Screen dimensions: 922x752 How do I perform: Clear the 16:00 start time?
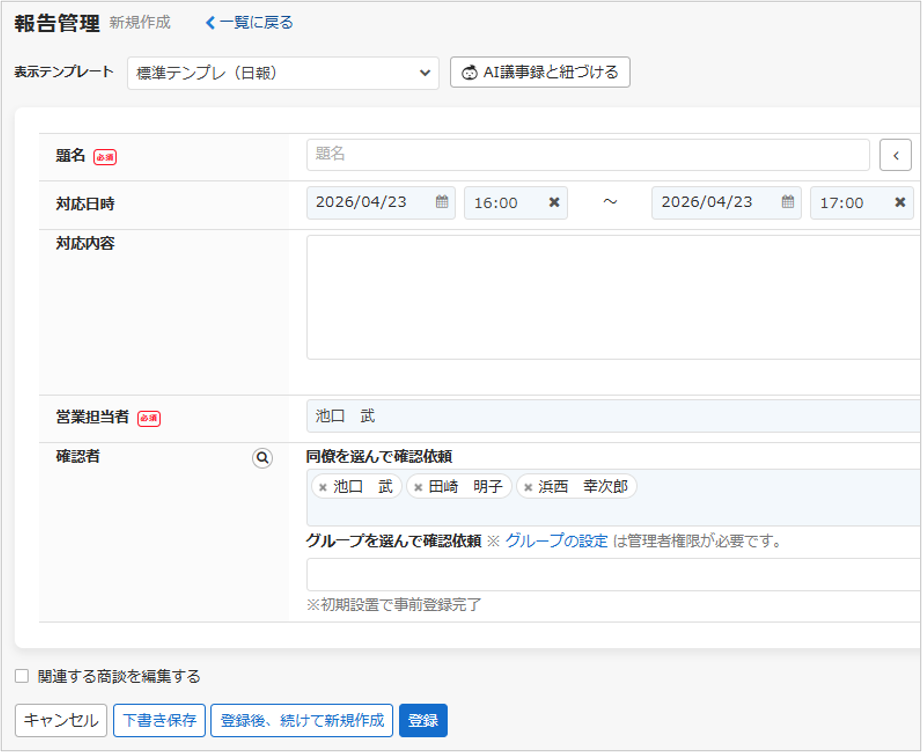(554, 203)
